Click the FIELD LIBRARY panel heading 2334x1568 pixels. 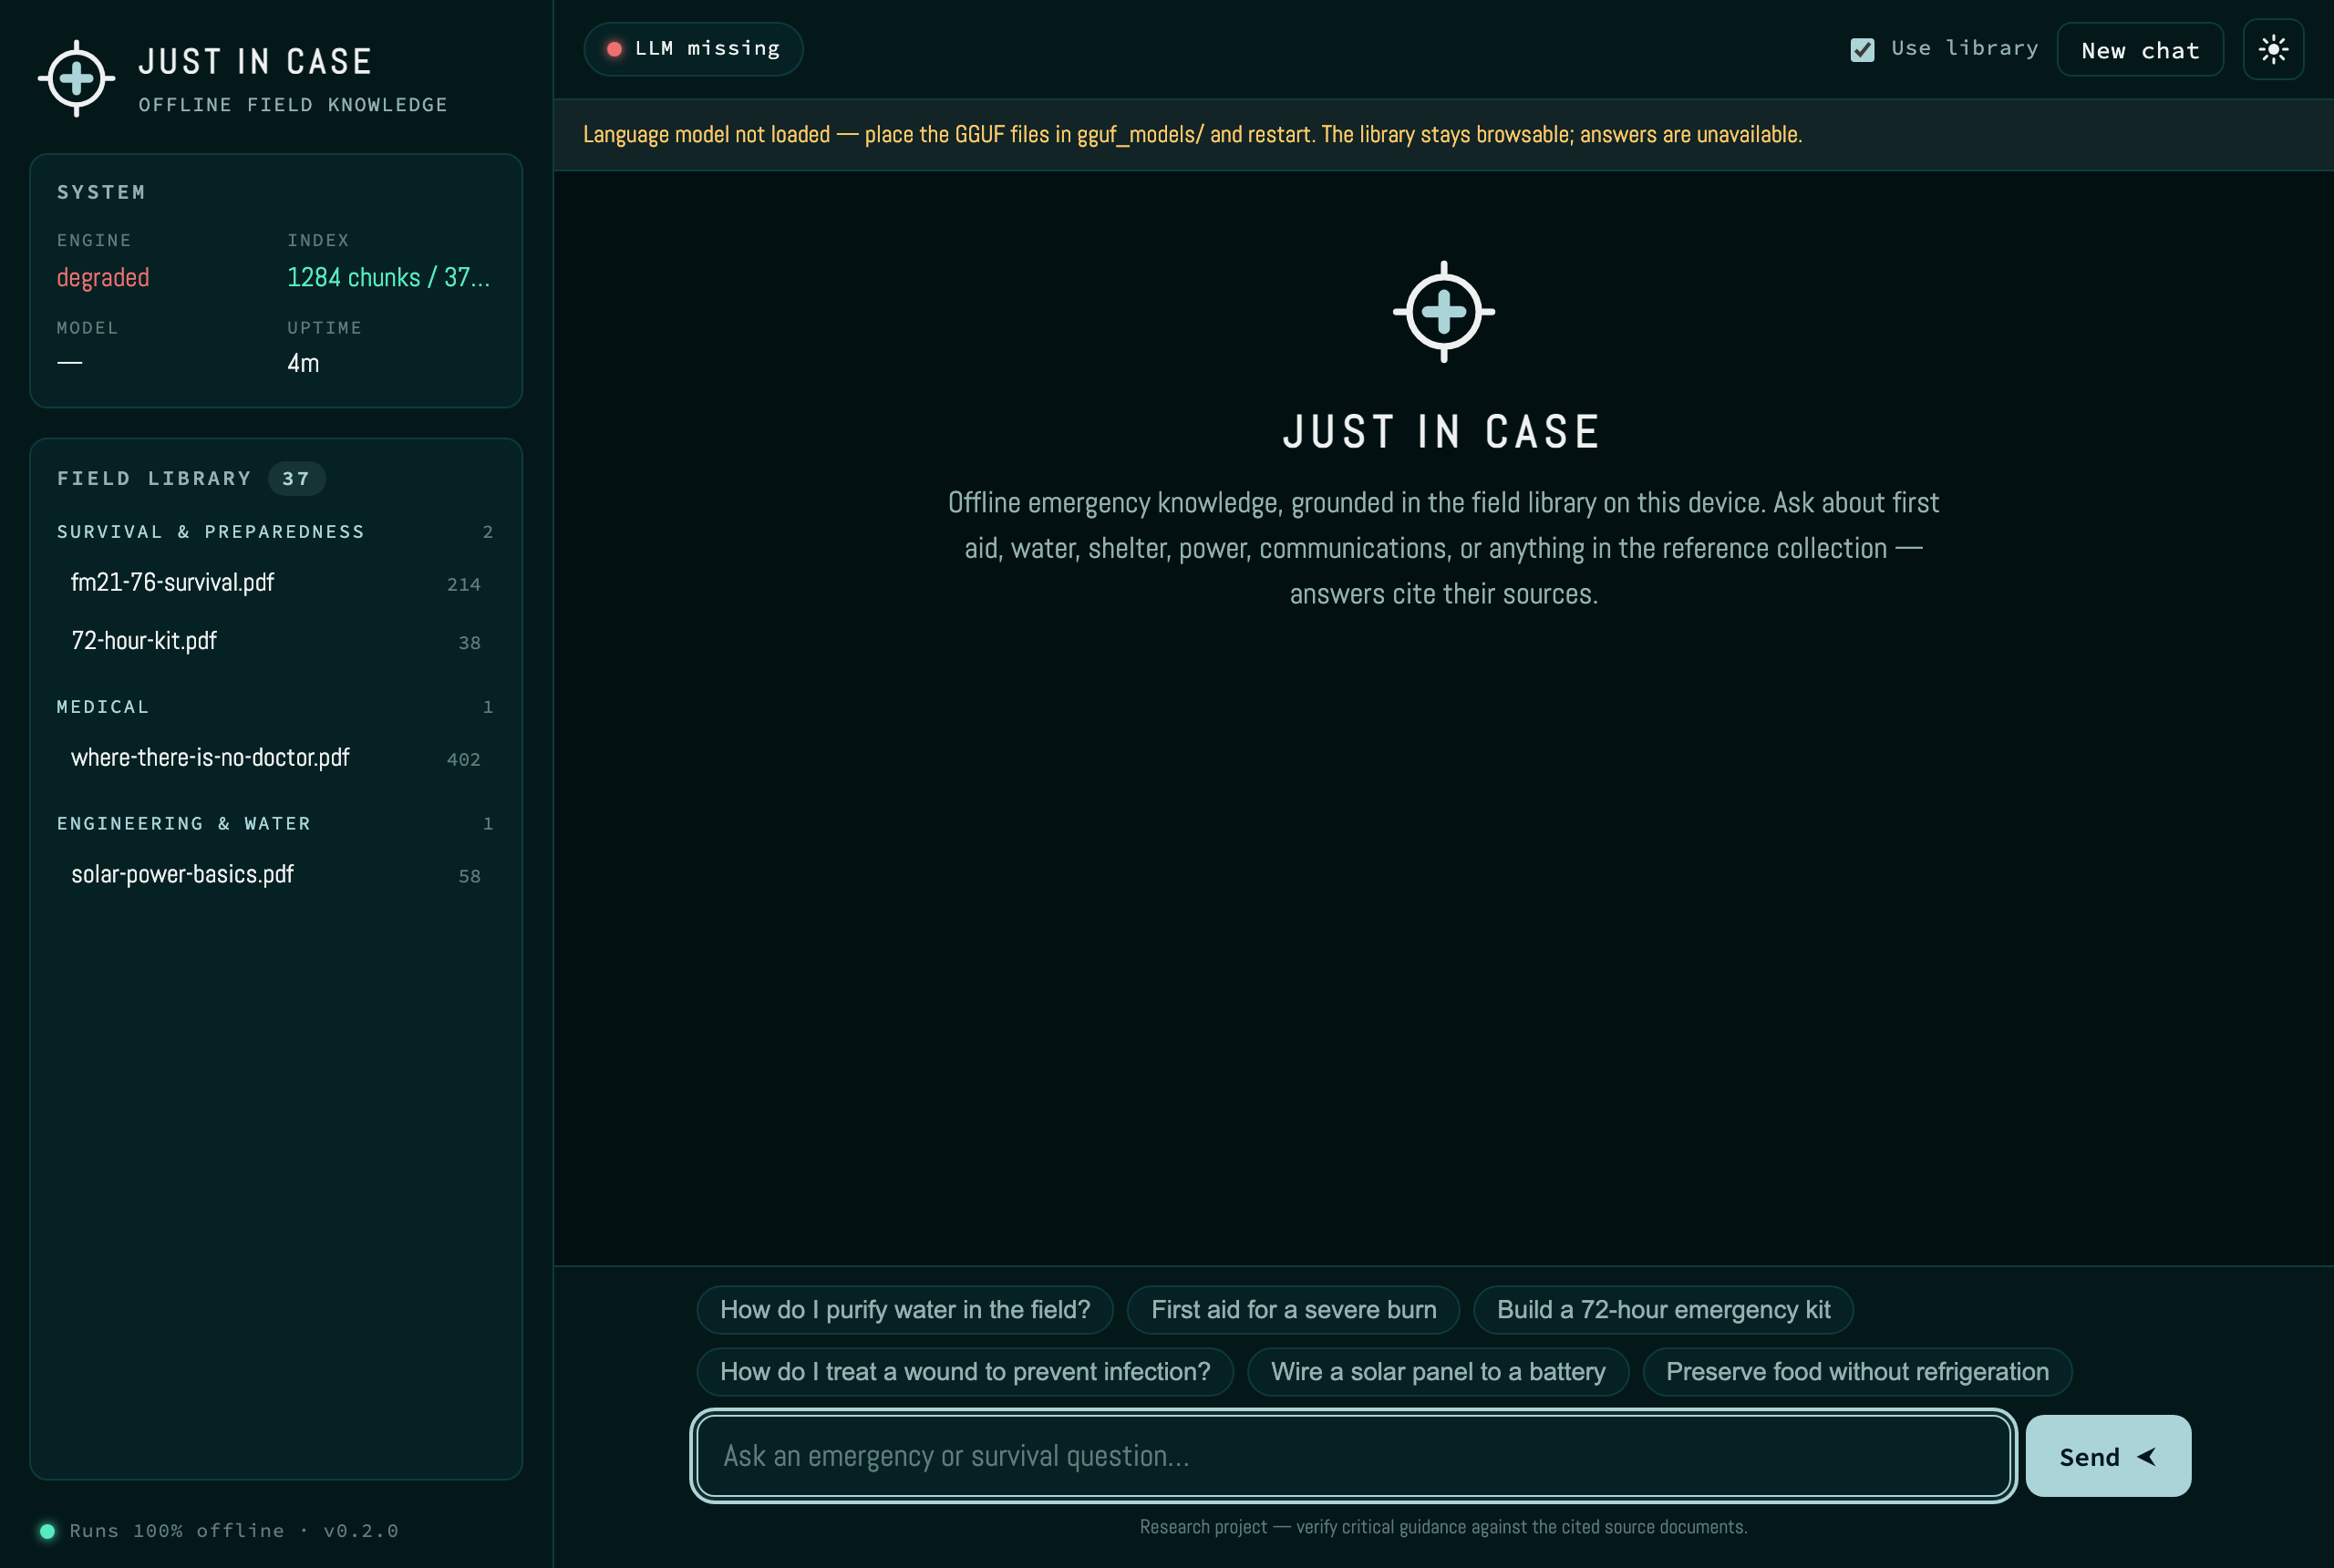(154, 479)
